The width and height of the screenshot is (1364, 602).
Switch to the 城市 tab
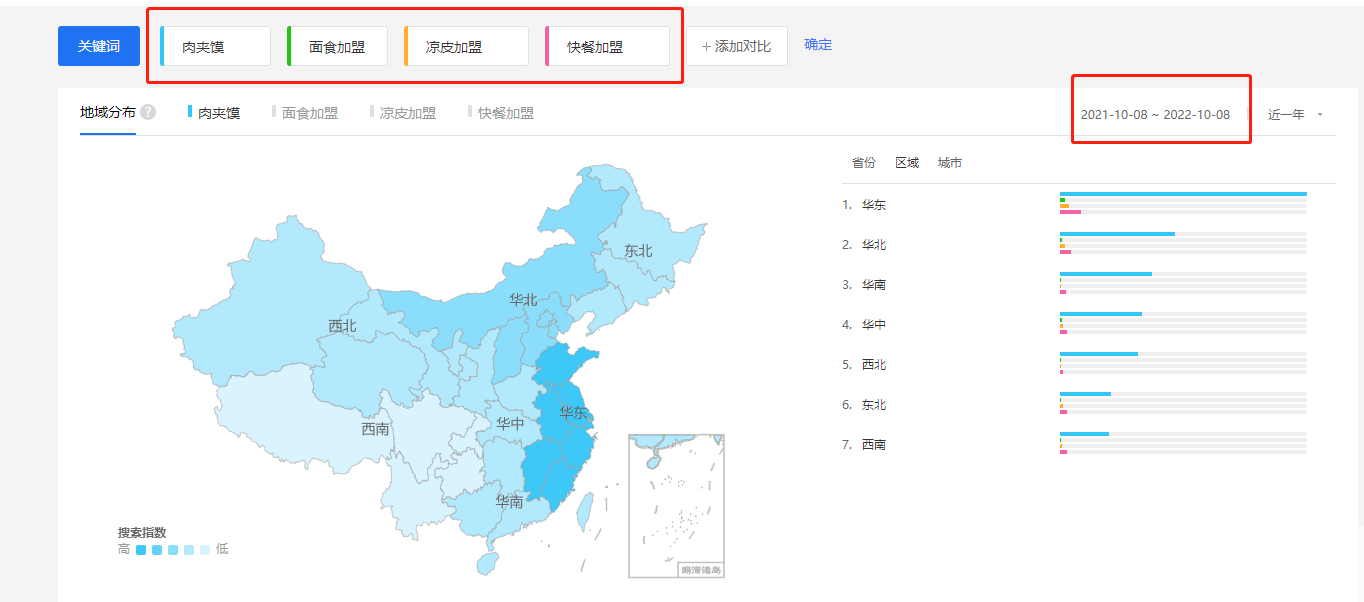point(950,163)
